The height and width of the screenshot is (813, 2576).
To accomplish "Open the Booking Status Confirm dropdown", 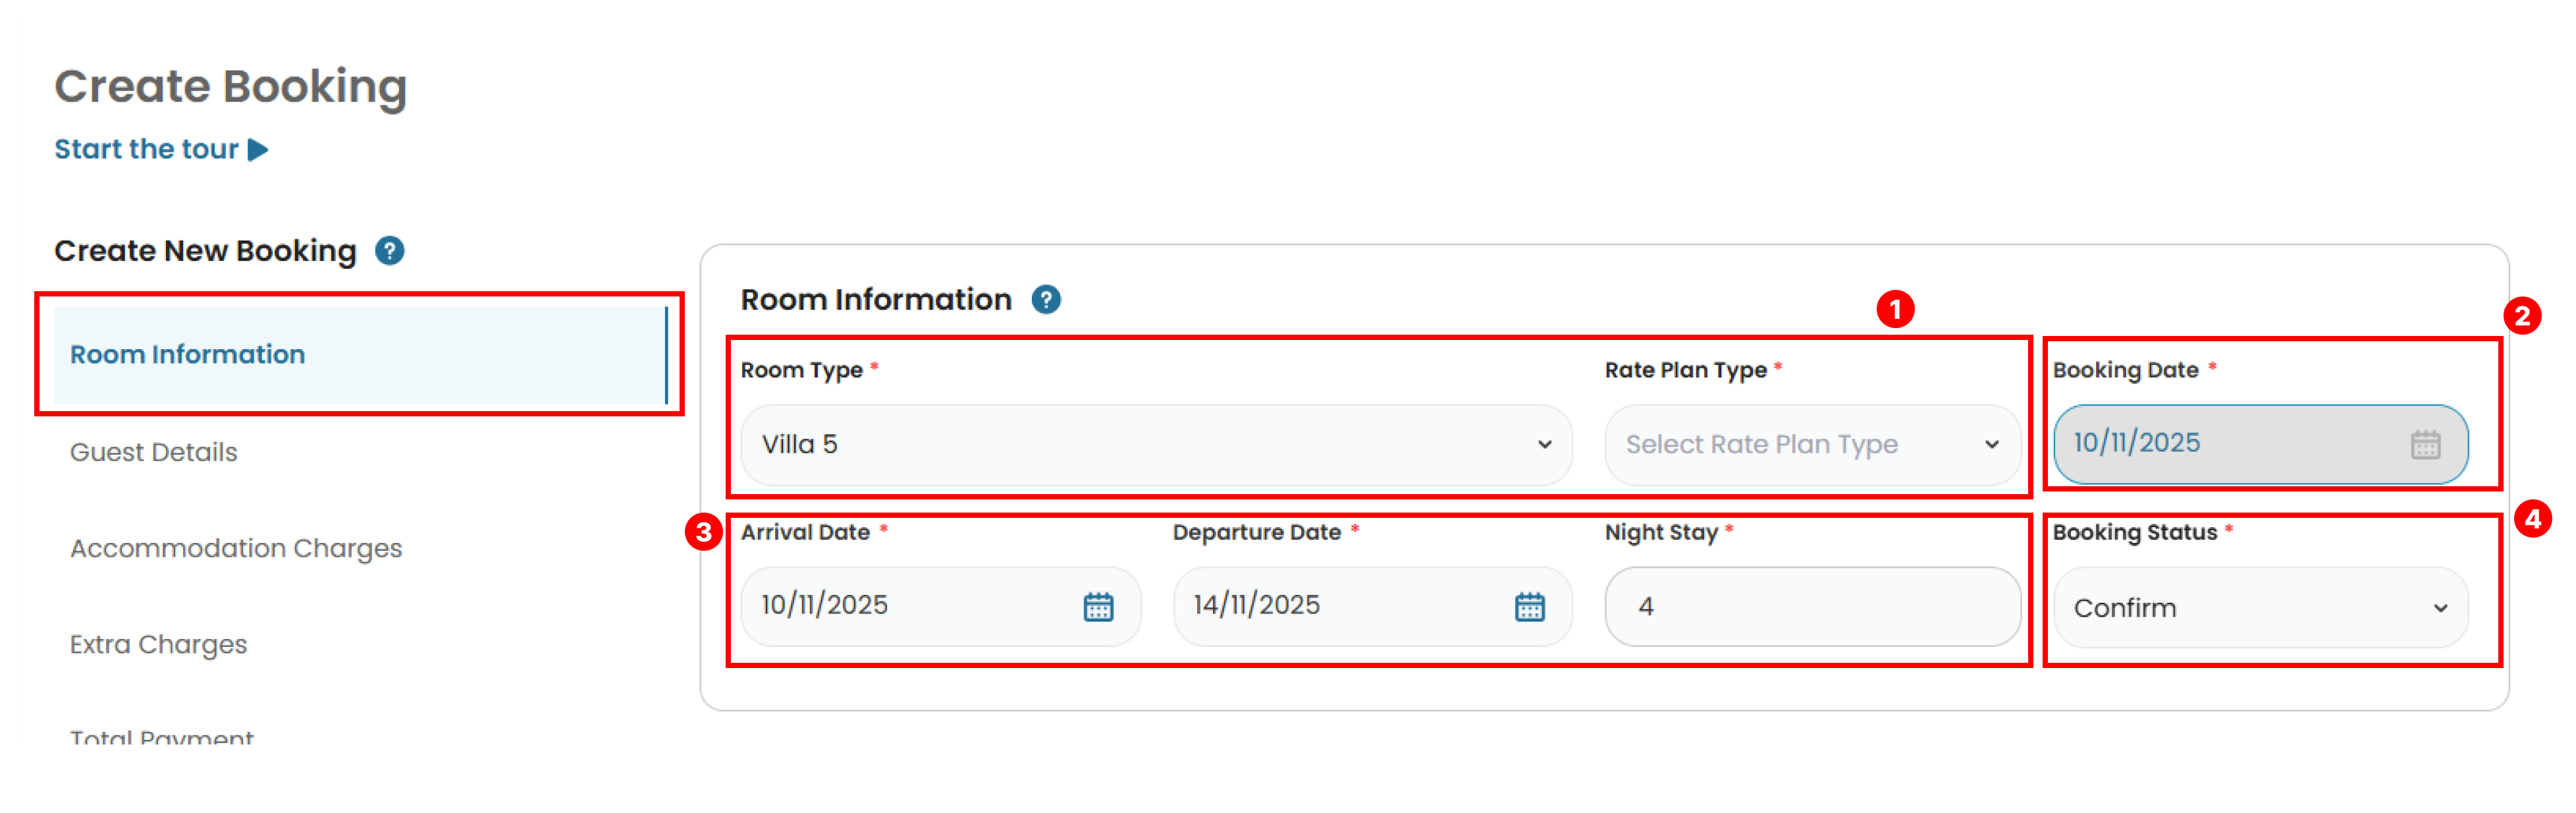I will click(x=2260, y=608).
